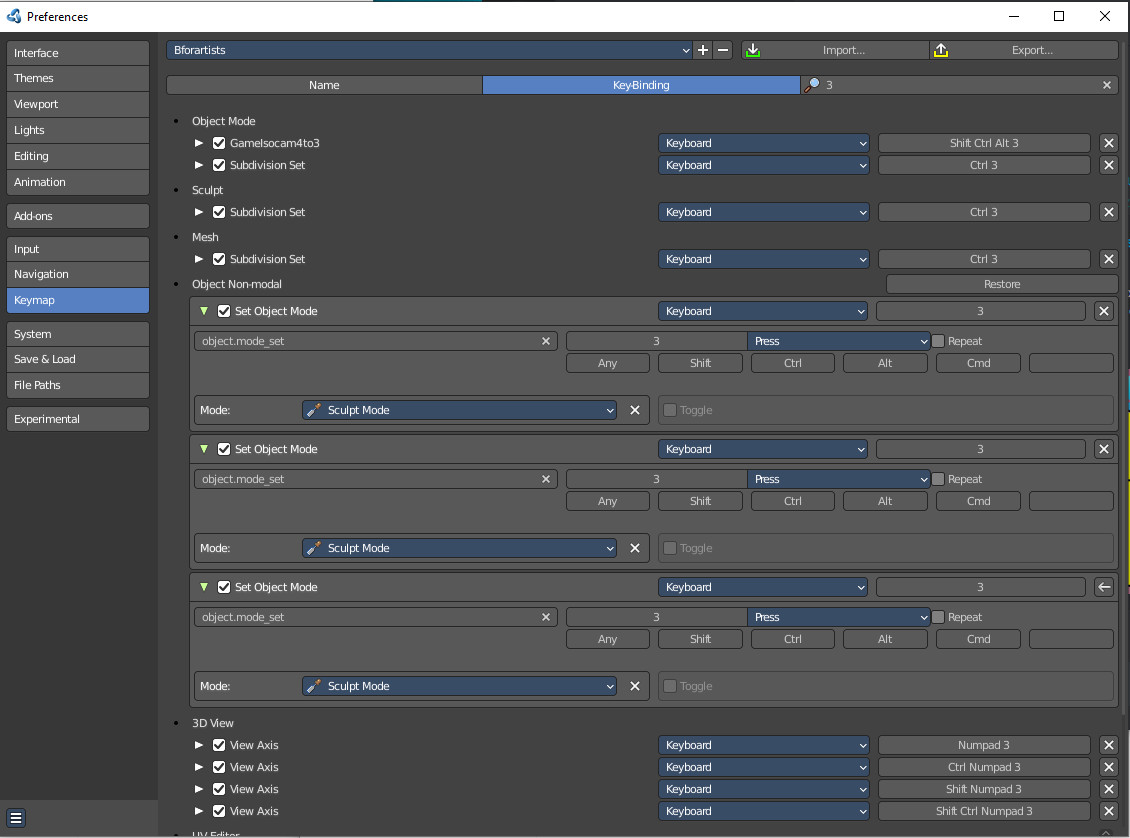This screenshot has height=838, width=1130.
Task: Enable Repeat in second Set Object Mode
Action: [938, 479]
